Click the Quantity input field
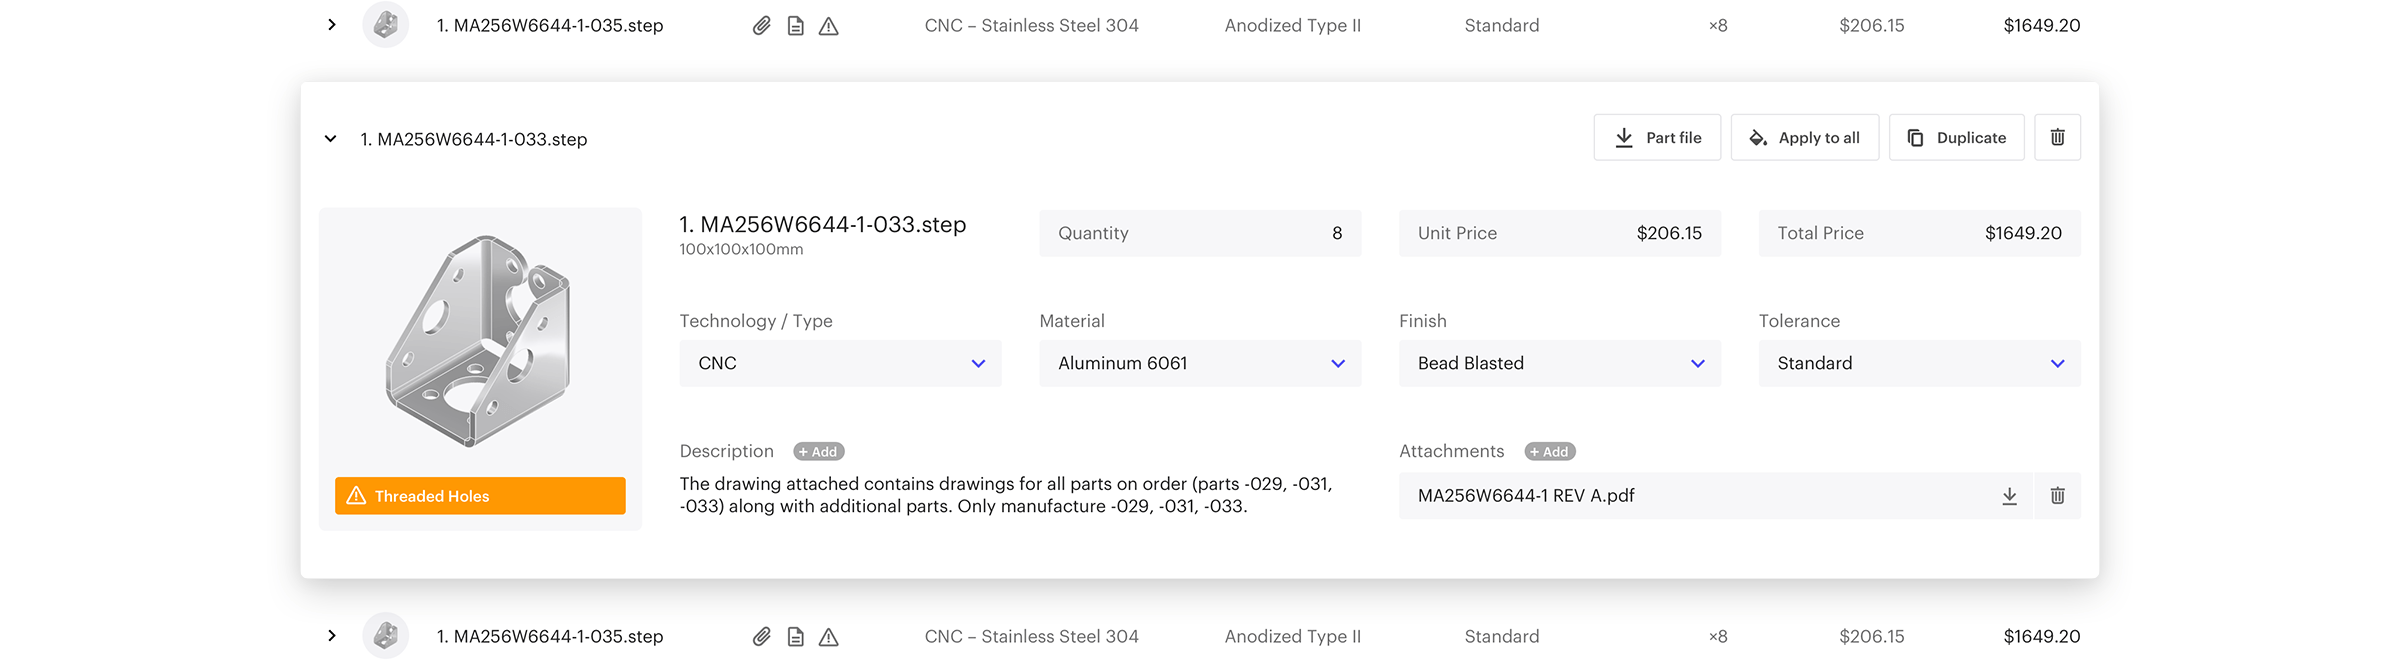This screenshot has width=2400, height=660. point(1200,233)
